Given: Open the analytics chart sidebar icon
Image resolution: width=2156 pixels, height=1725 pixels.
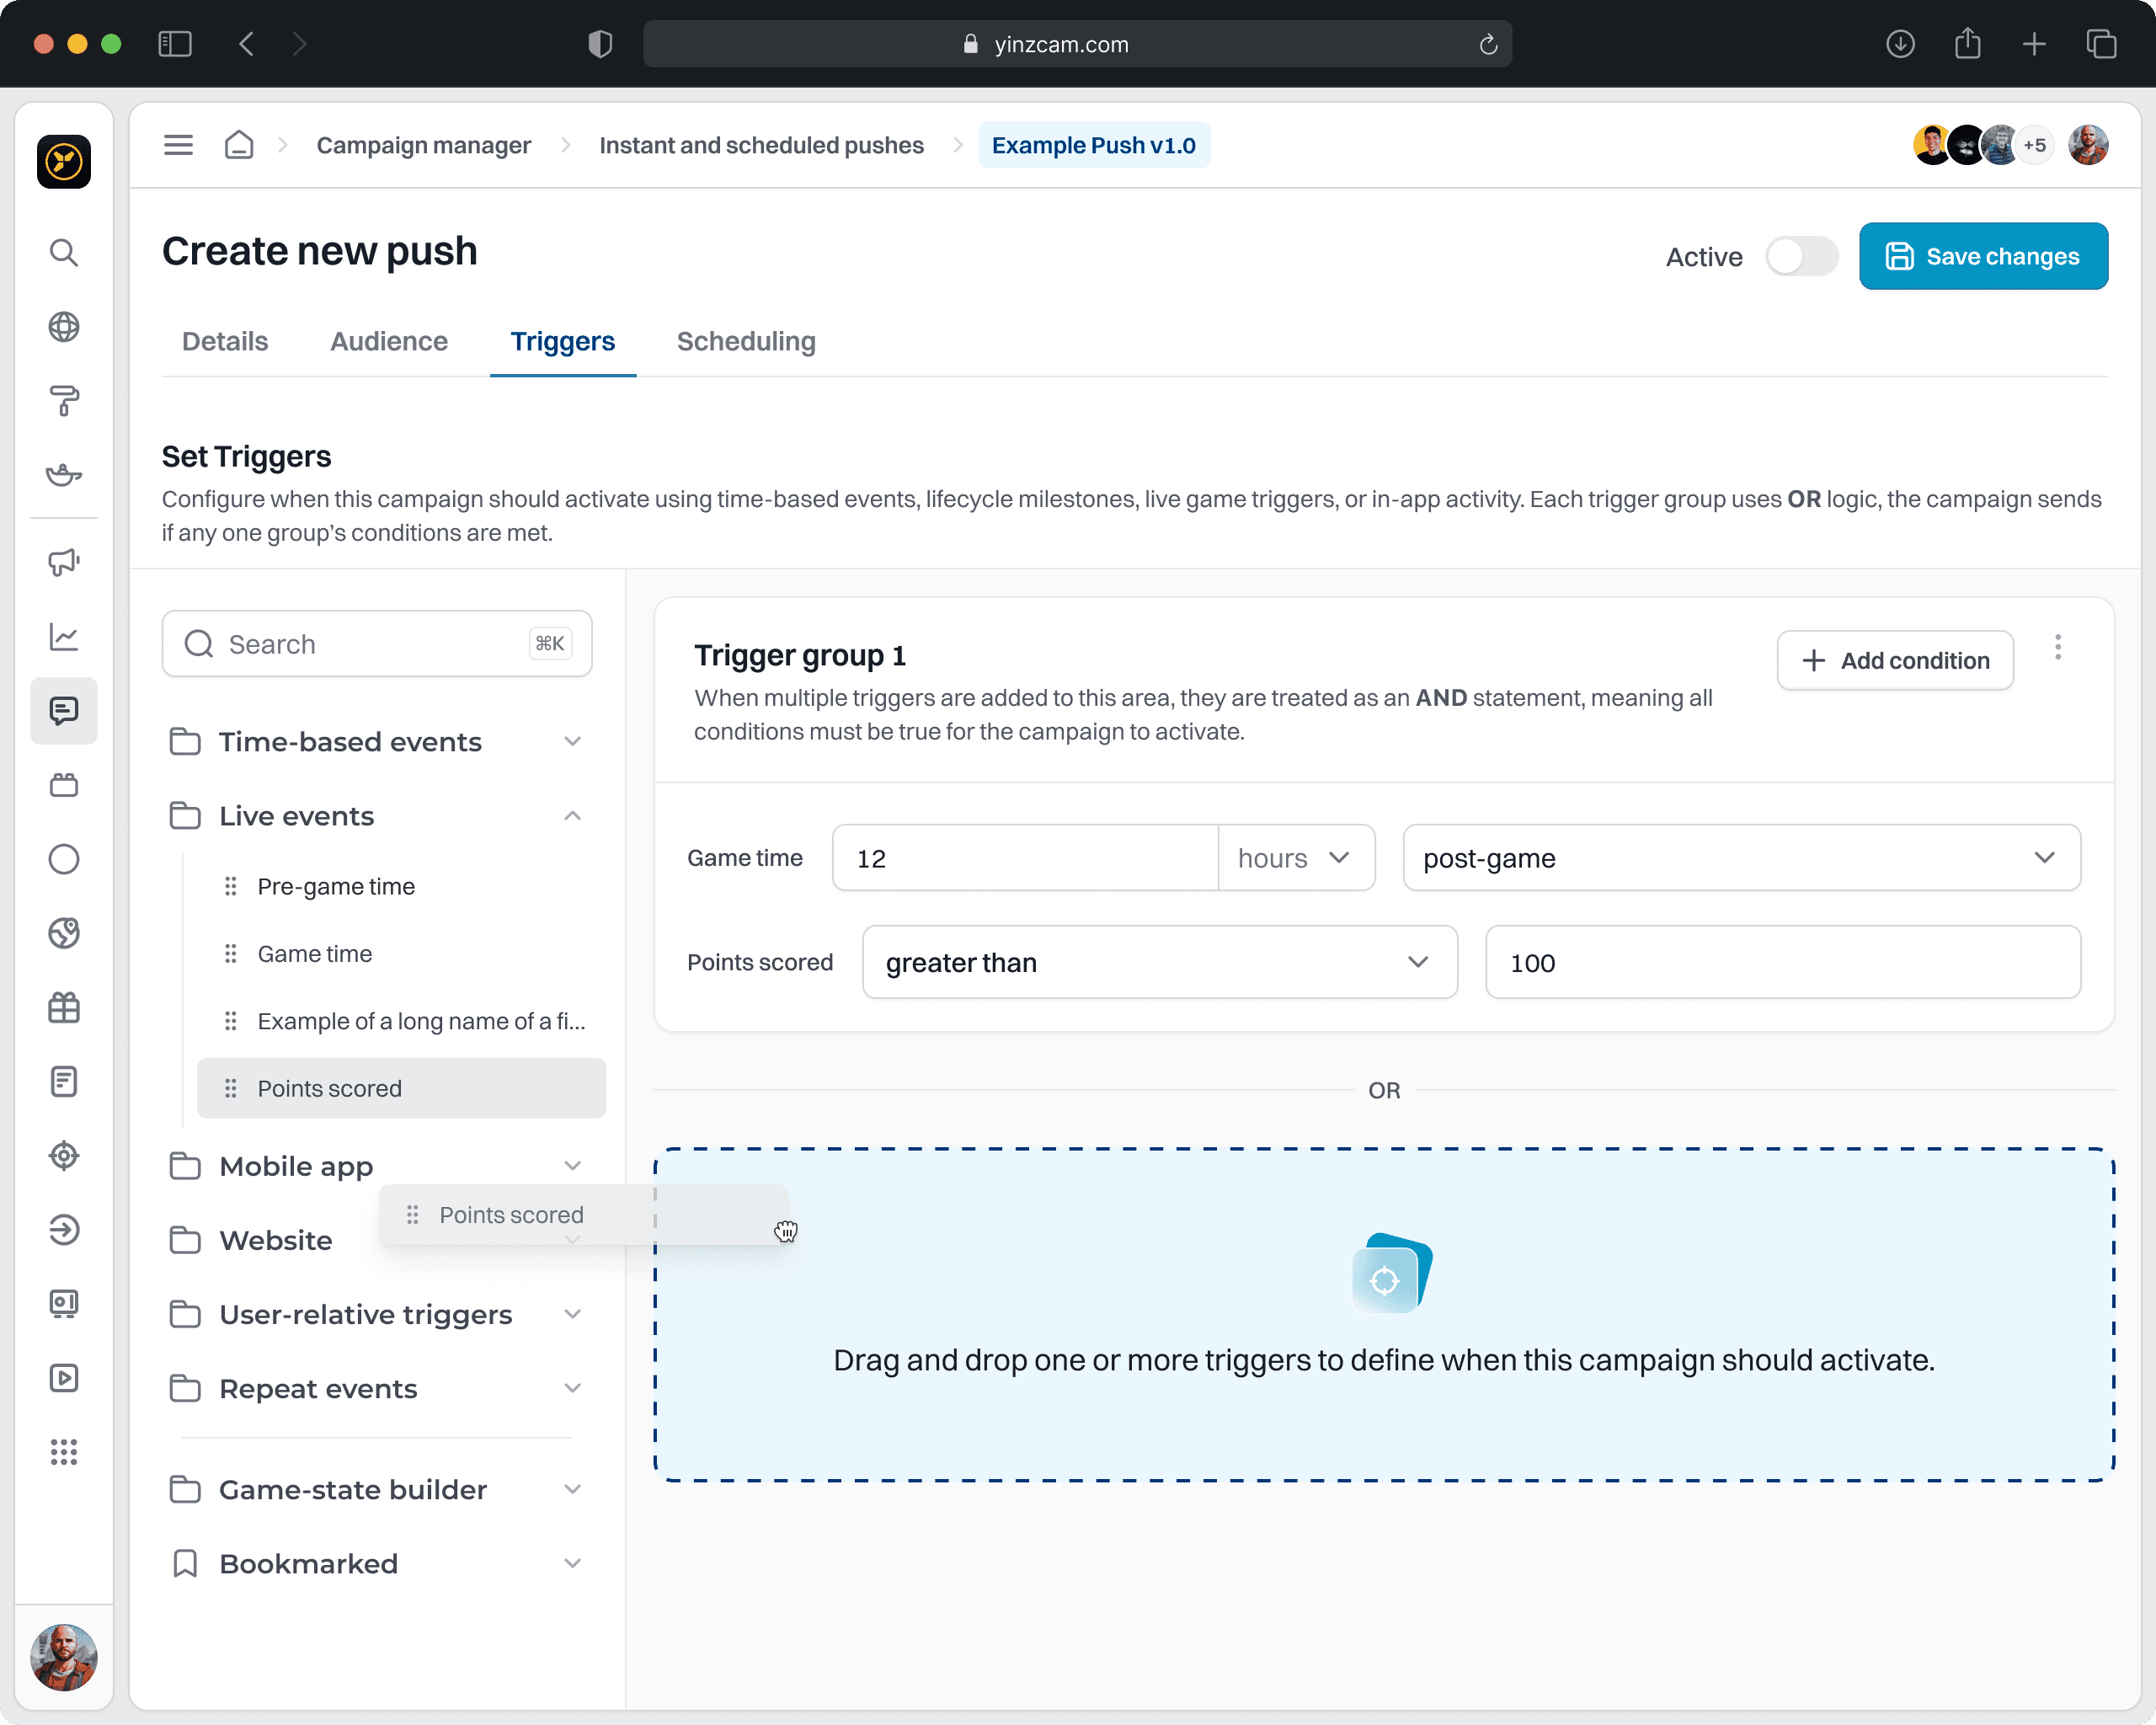Looking at the screenshot, I should click(x=64, y=637).
